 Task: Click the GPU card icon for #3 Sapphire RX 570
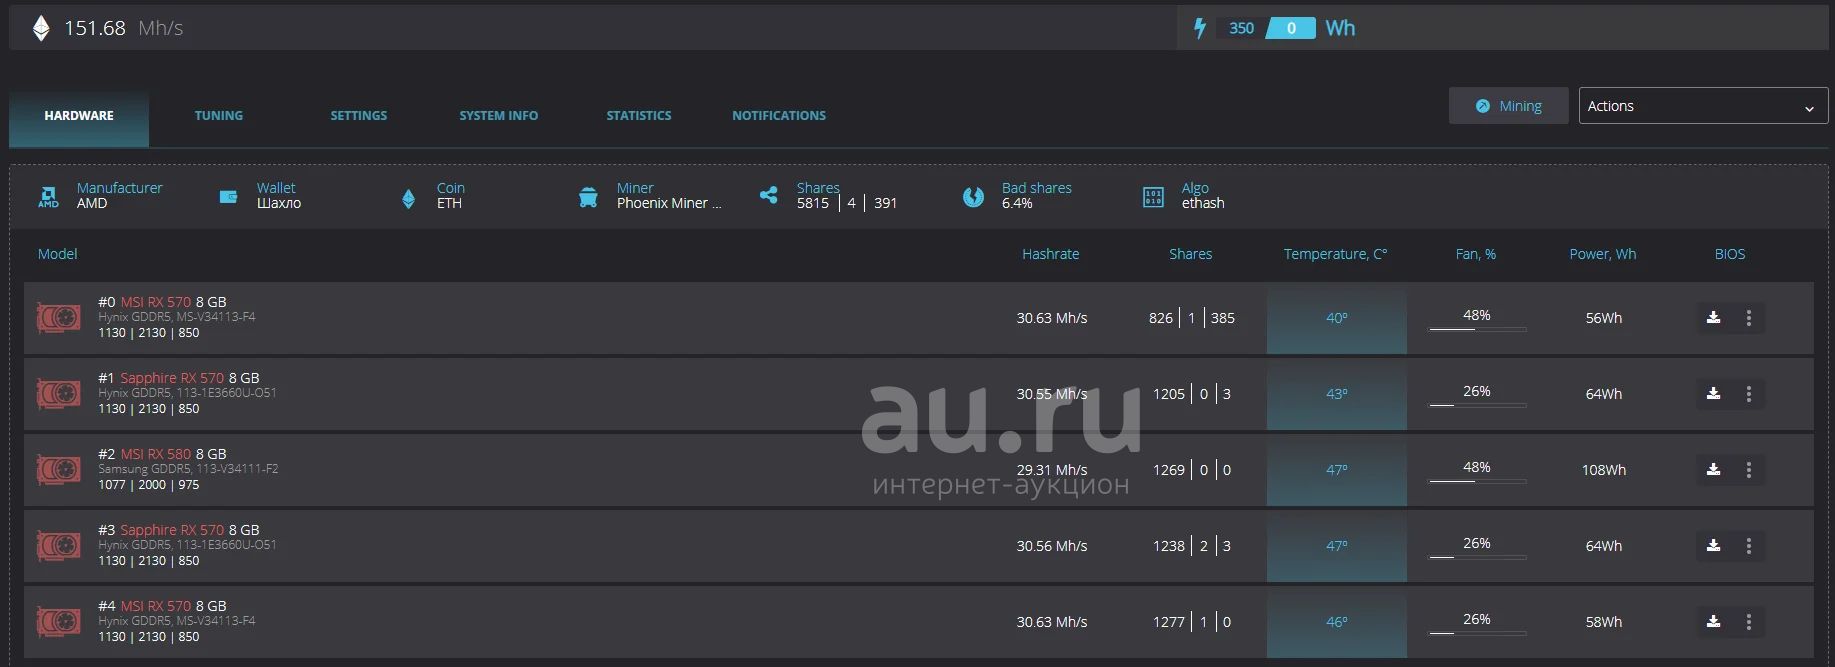pos(59,546)
